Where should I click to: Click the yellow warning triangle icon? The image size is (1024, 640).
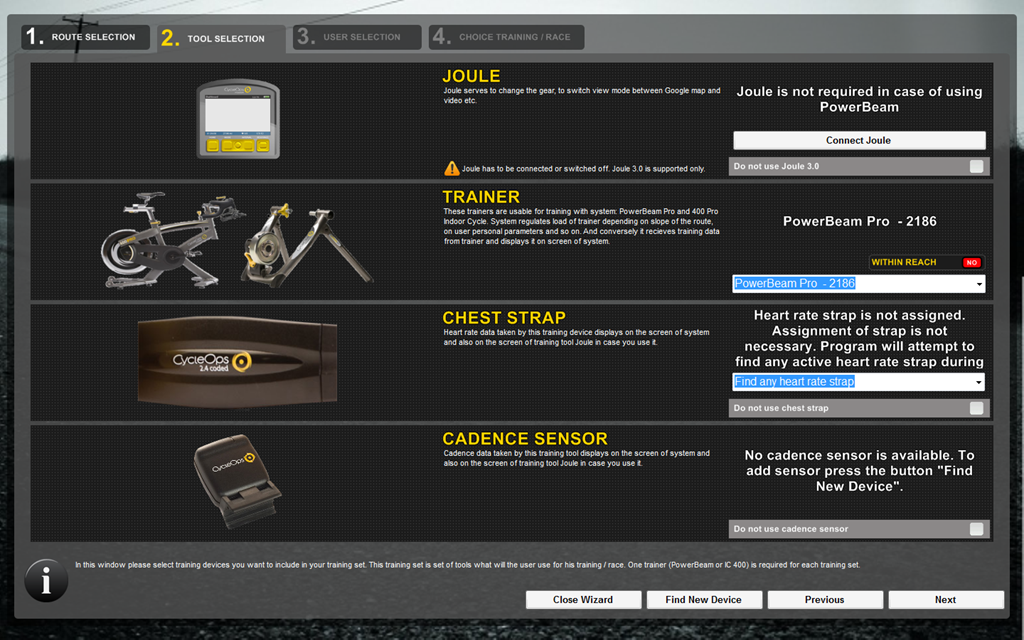pyautogui.click(x=451, y=168)
